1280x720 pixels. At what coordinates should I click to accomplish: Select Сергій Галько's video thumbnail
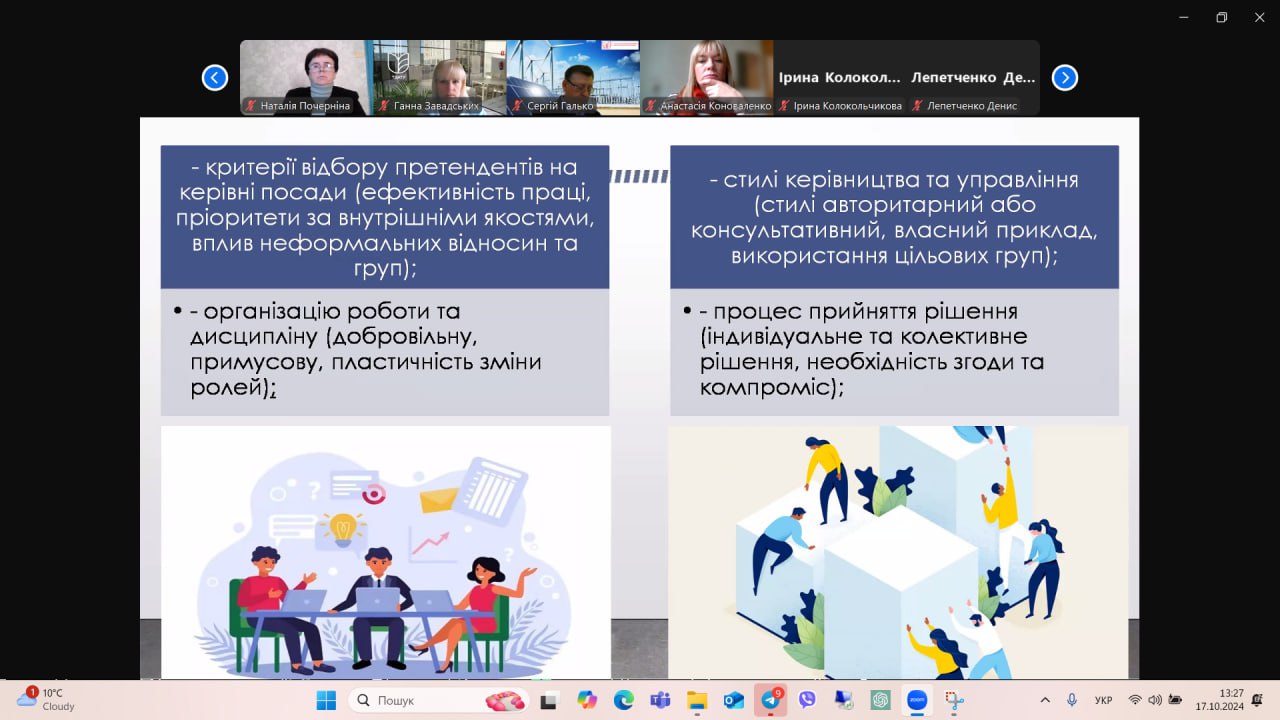tap(572, 77)
